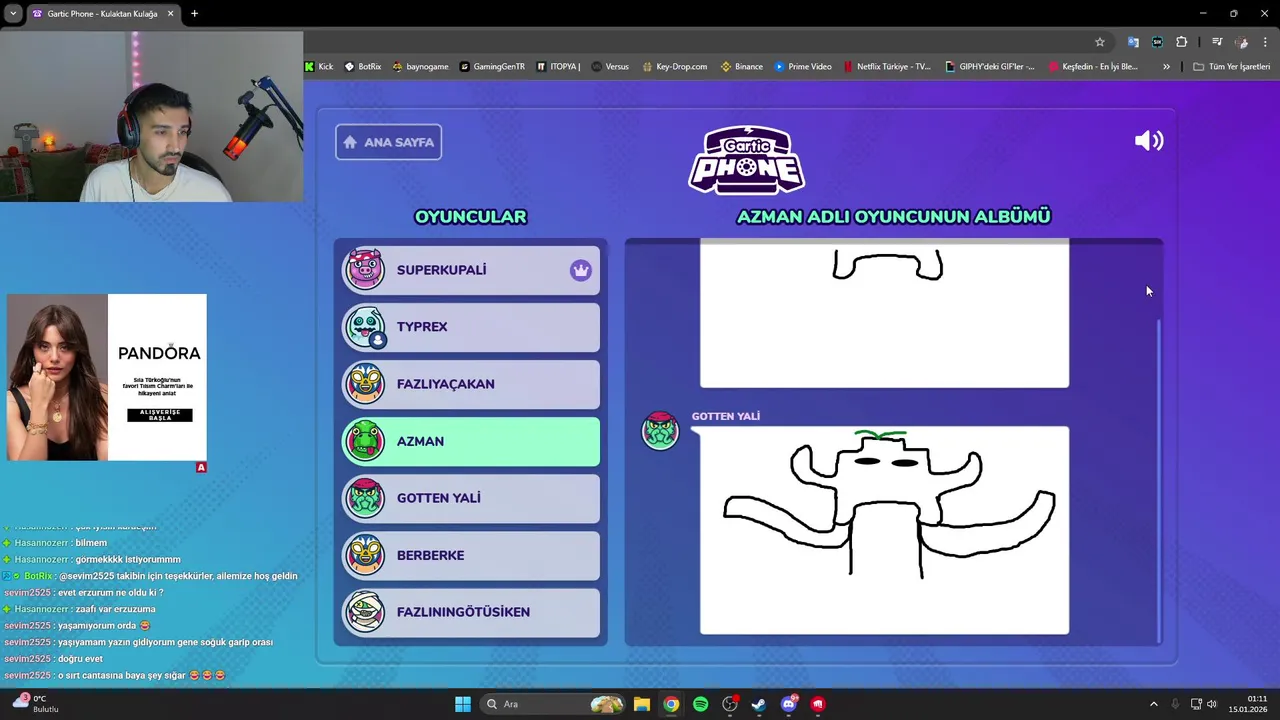Open Spotify from the taskbar
The image size is (1280, 720).
(700, 704)
